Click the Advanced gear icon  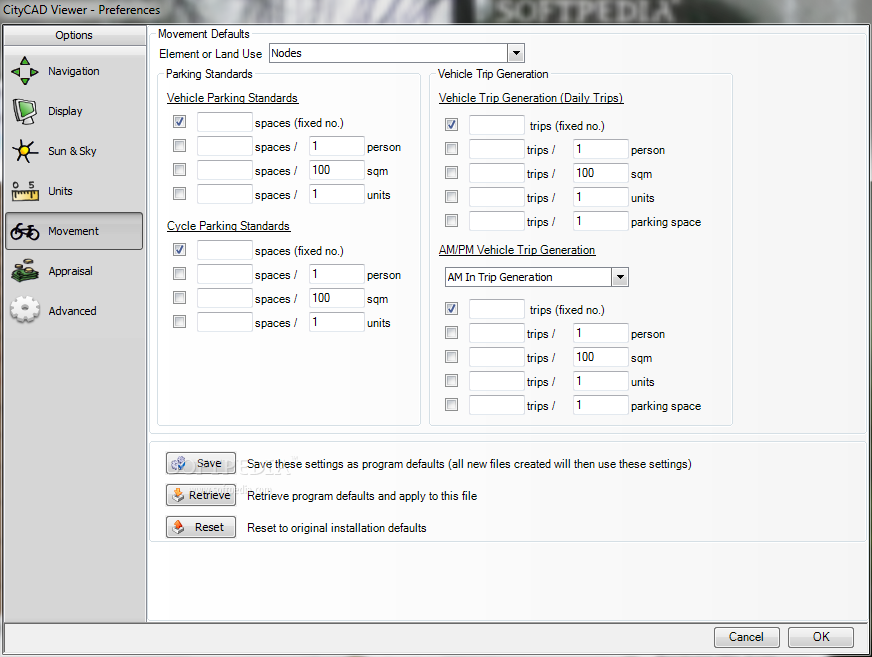pyautogui.click(x=24, y=310)
